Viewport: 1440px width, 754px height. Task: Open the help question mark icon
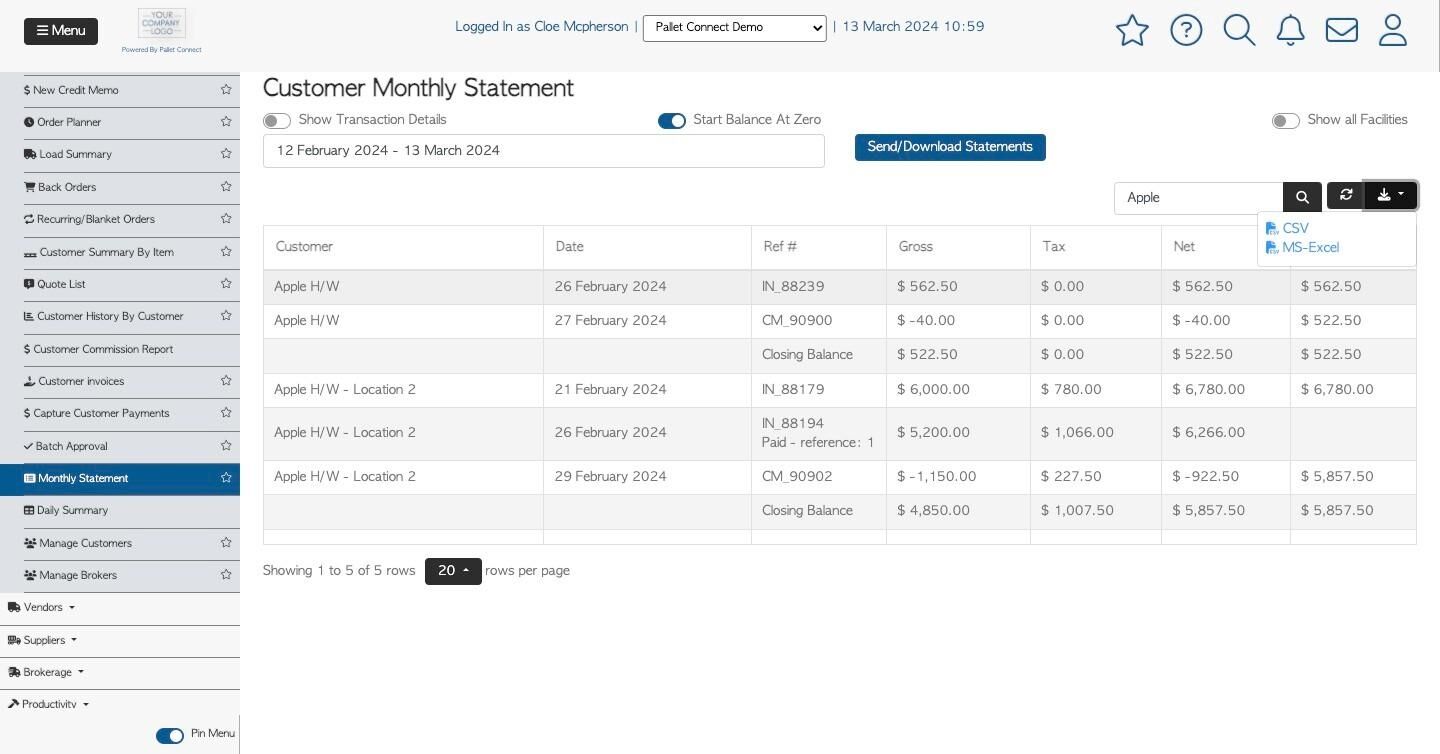1186,30
